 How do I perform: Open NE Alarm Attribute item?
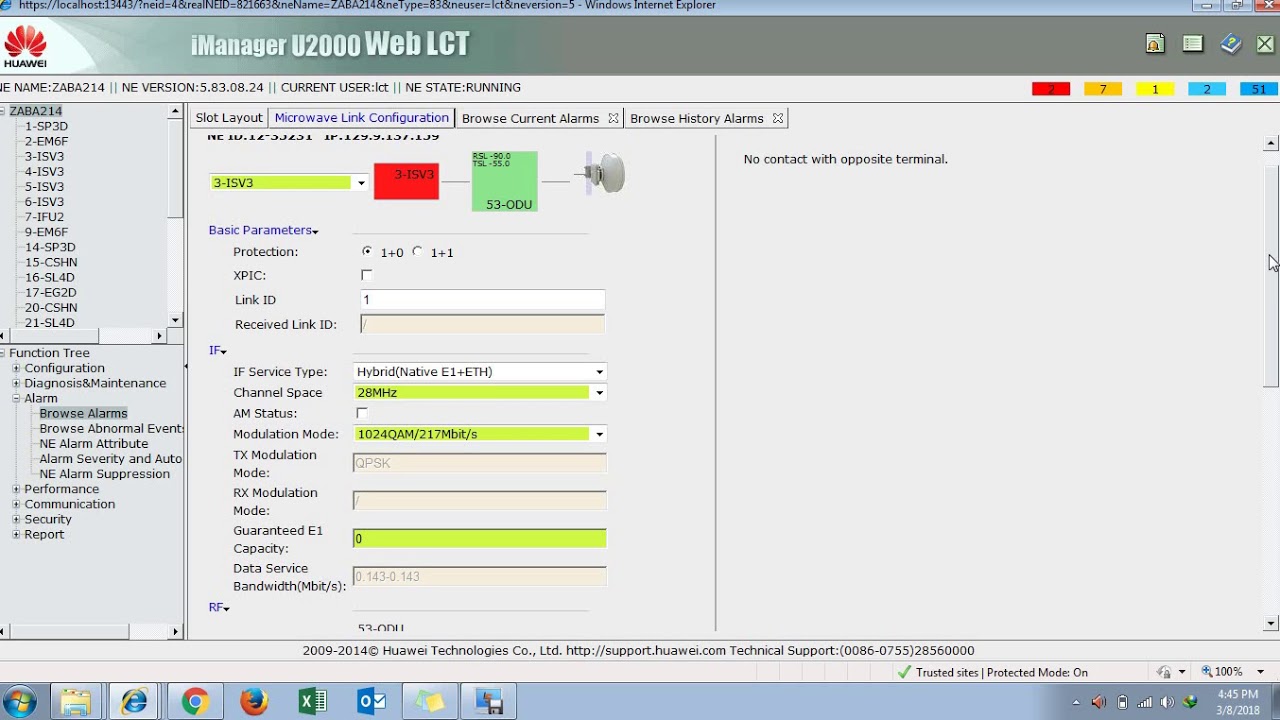94,443
